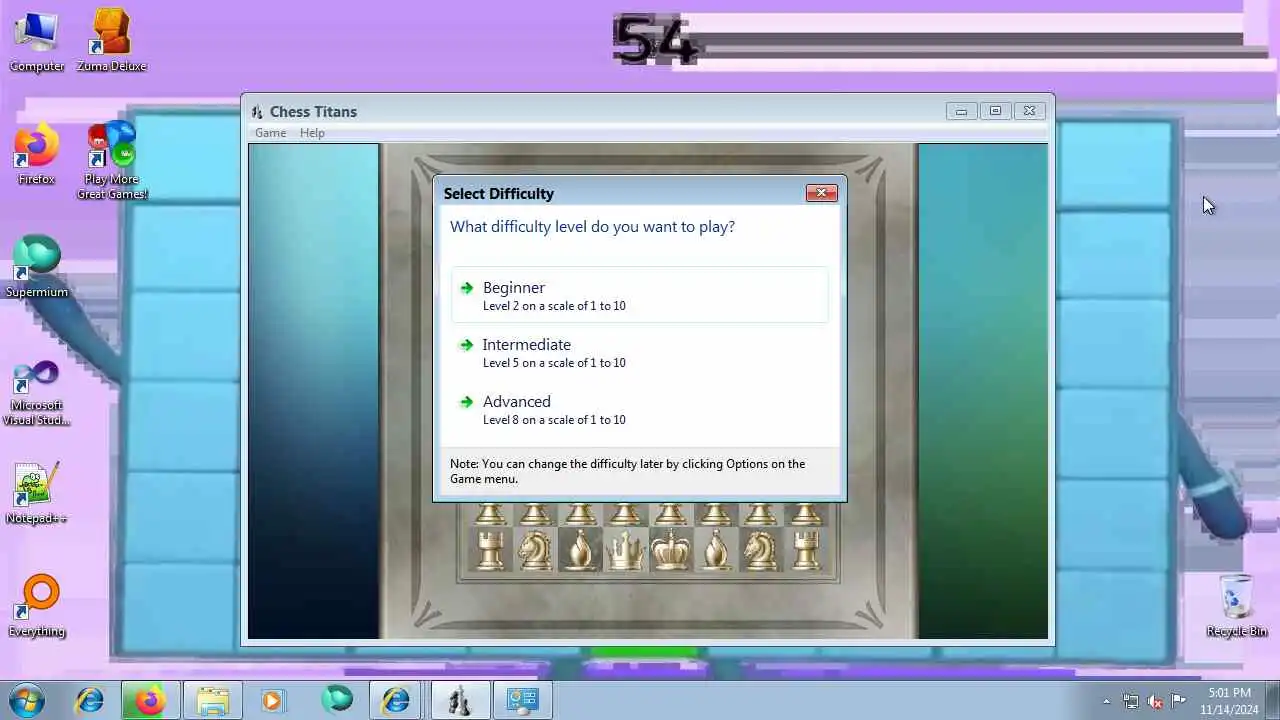
Task: Click 'Level 5 on a scale of 1 to 10'
Action: click(554, 363)
